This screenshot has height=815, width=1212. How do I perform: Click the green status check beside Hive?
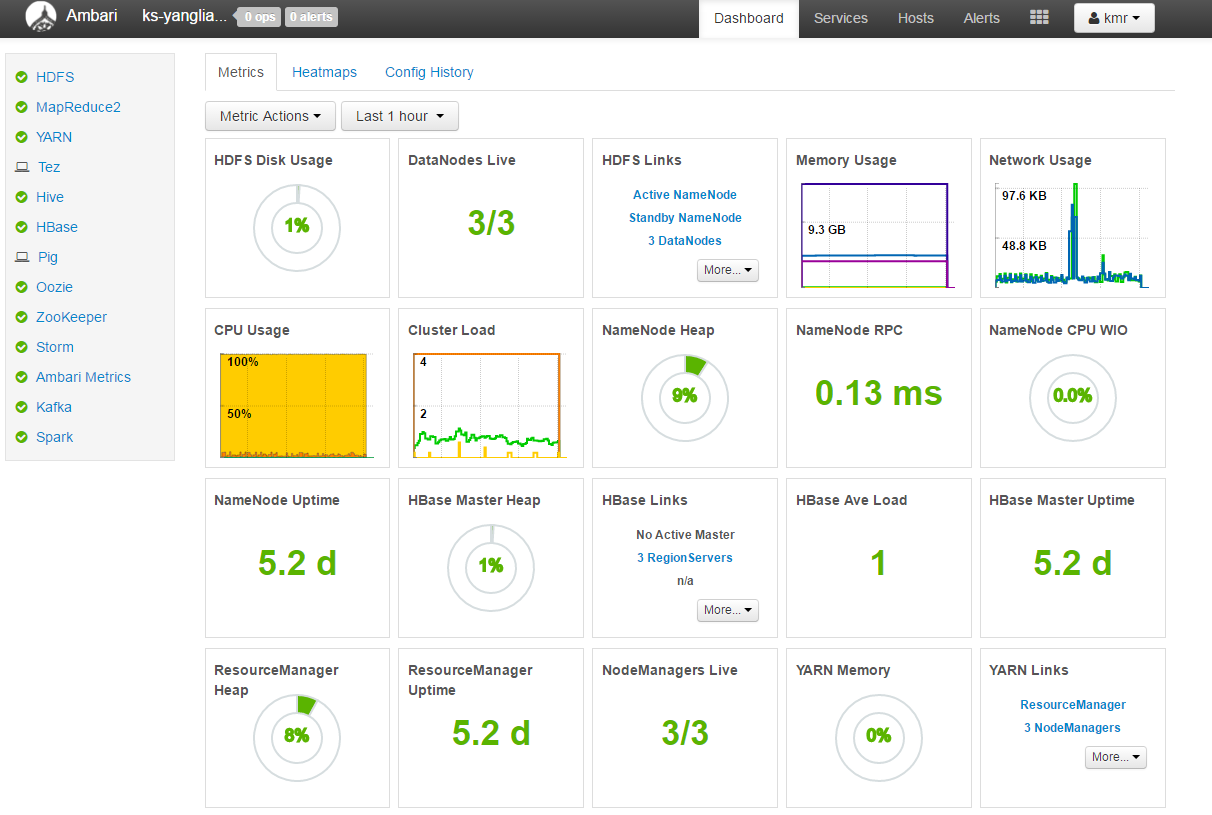coord(22,197)
